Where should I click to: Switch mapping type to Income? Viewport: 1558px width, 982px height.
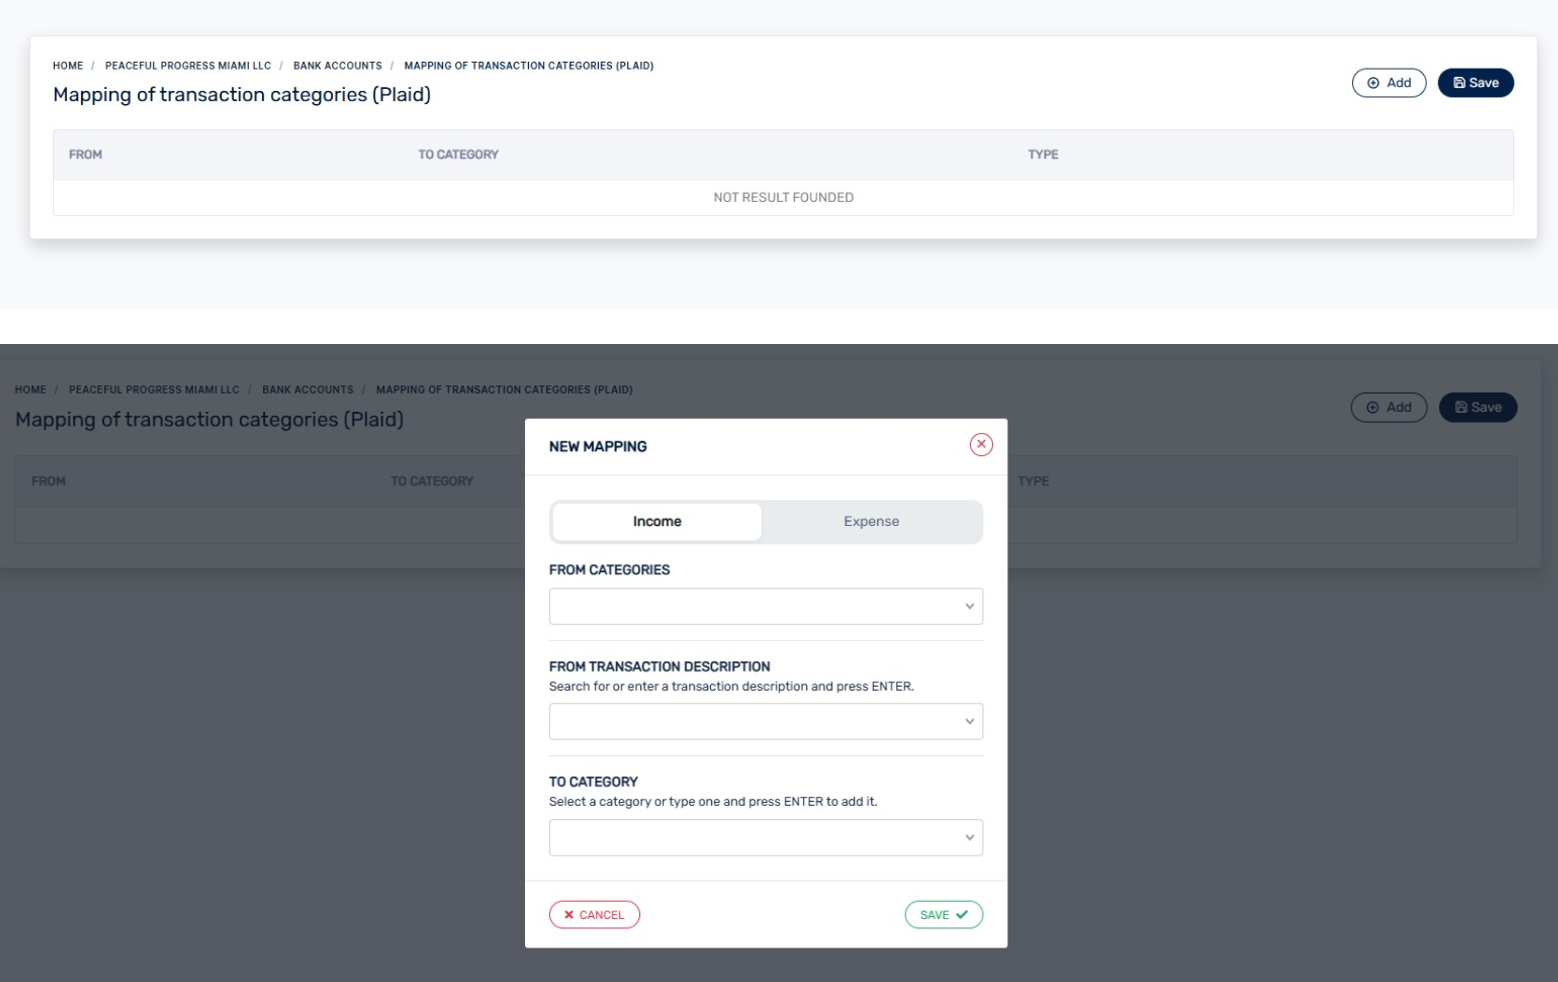coord(657,522)
